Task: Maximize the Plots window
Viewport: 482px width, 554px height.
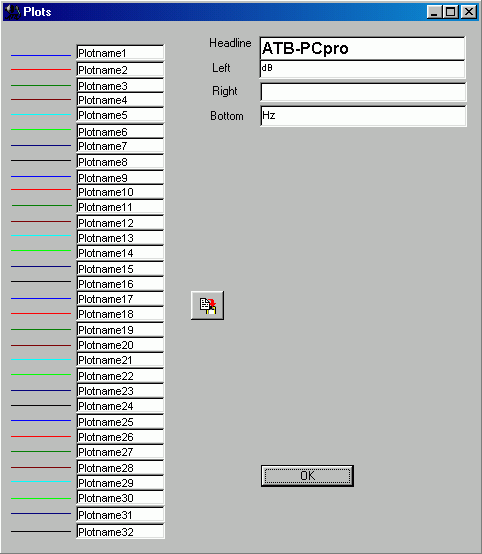Action: click(x=451, y=12)
